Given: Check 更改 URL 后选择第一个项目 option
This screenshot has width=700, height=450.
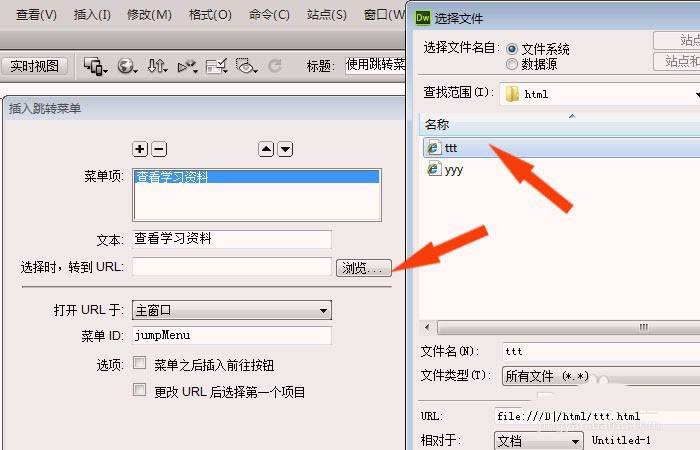Looking at the screenshot, I should (139, 390).
